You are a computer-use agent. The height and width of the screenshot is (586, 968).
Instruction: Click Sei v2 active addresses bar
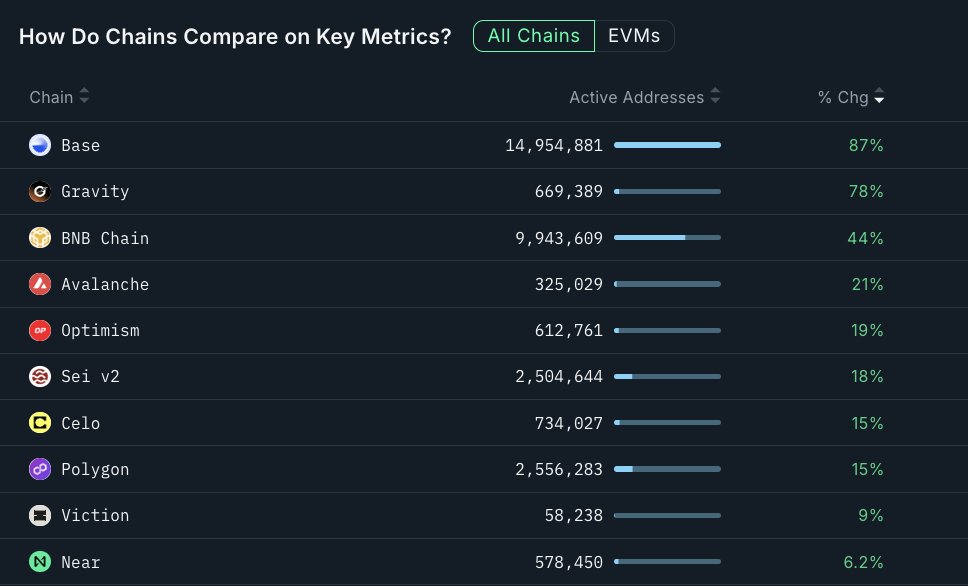point(667,376)
